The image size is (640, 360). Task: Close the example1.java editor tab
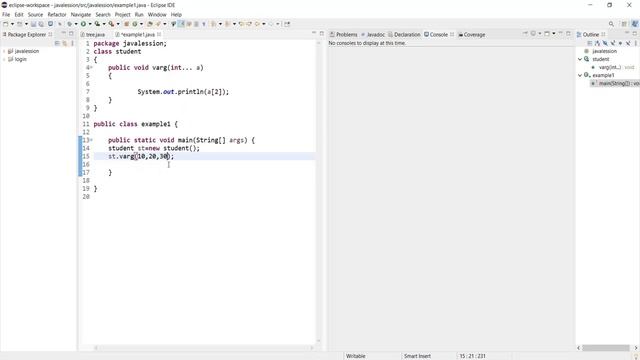click(x=159, y=35)
